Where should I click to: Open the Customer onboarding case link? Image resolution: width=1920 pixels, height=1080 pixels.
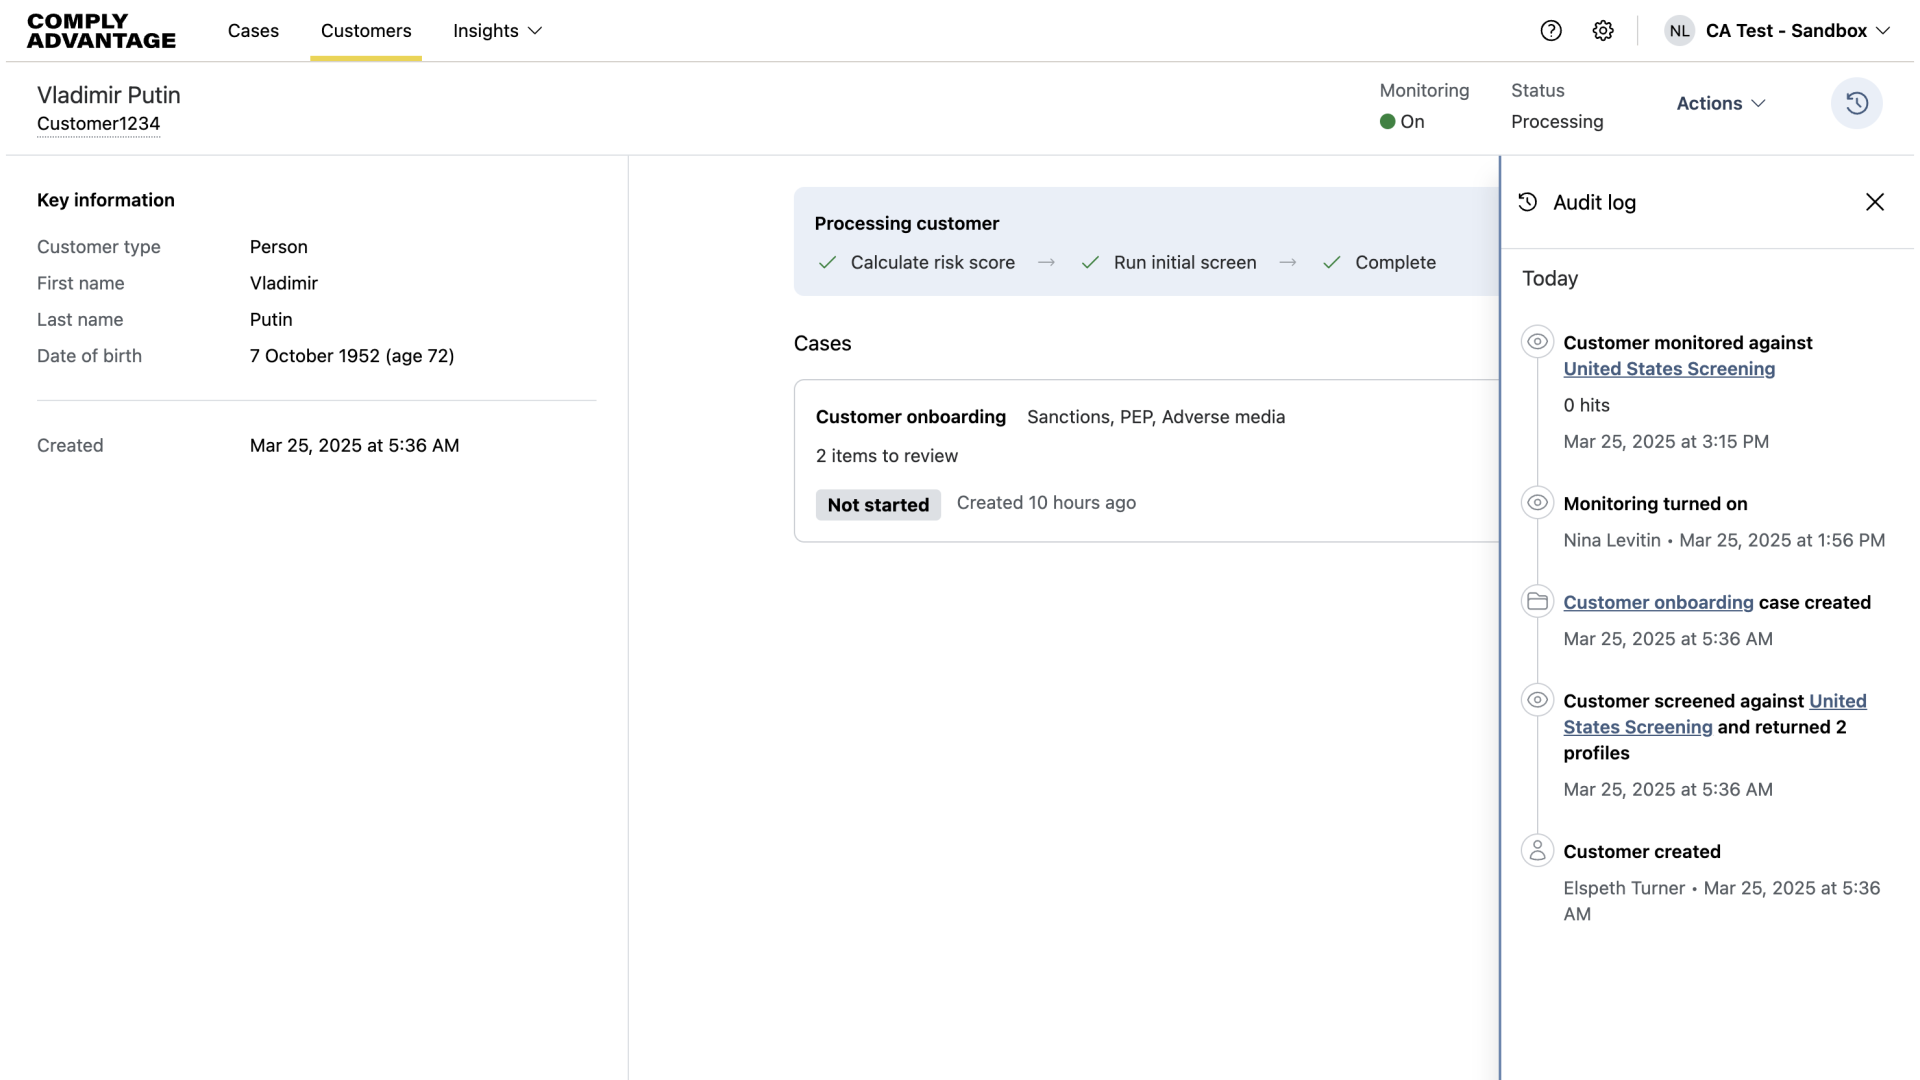[1659, 602]
